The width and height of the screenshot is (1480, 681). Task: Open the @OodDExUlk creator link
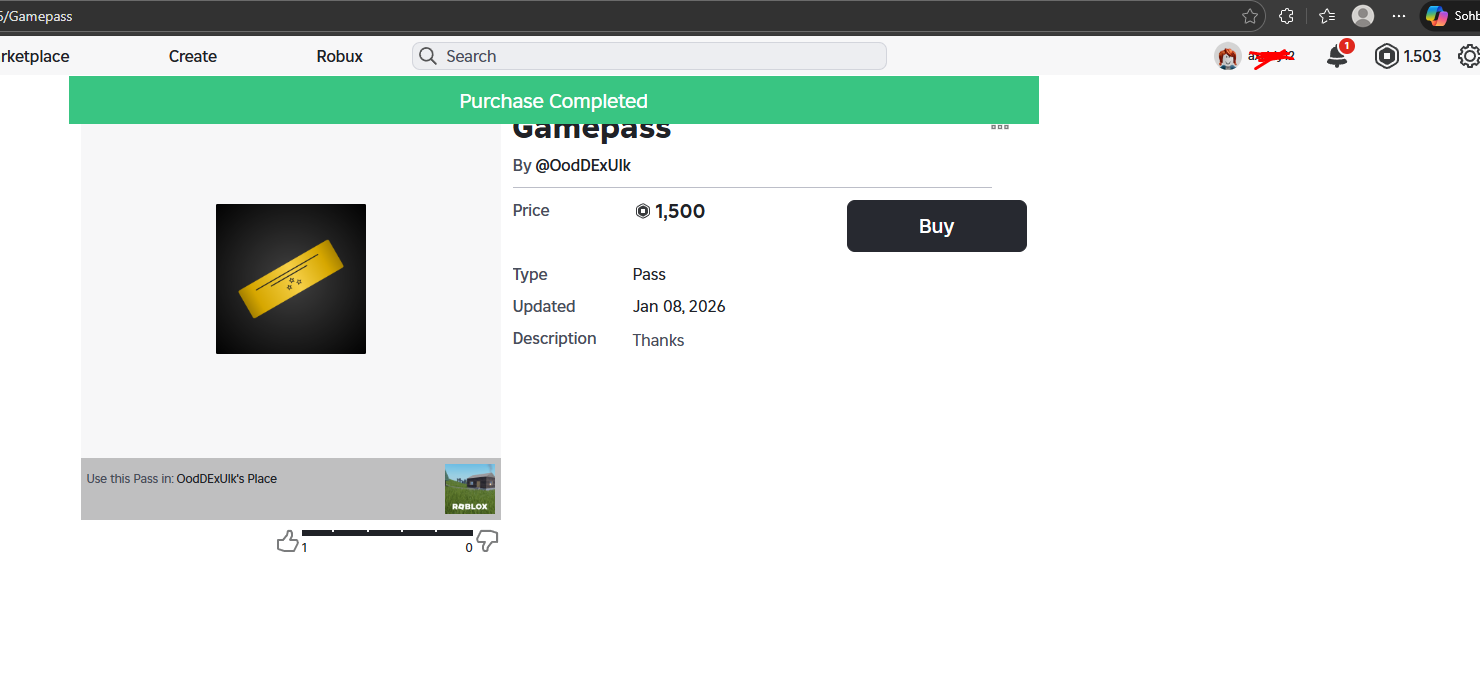tap(583, 165)
